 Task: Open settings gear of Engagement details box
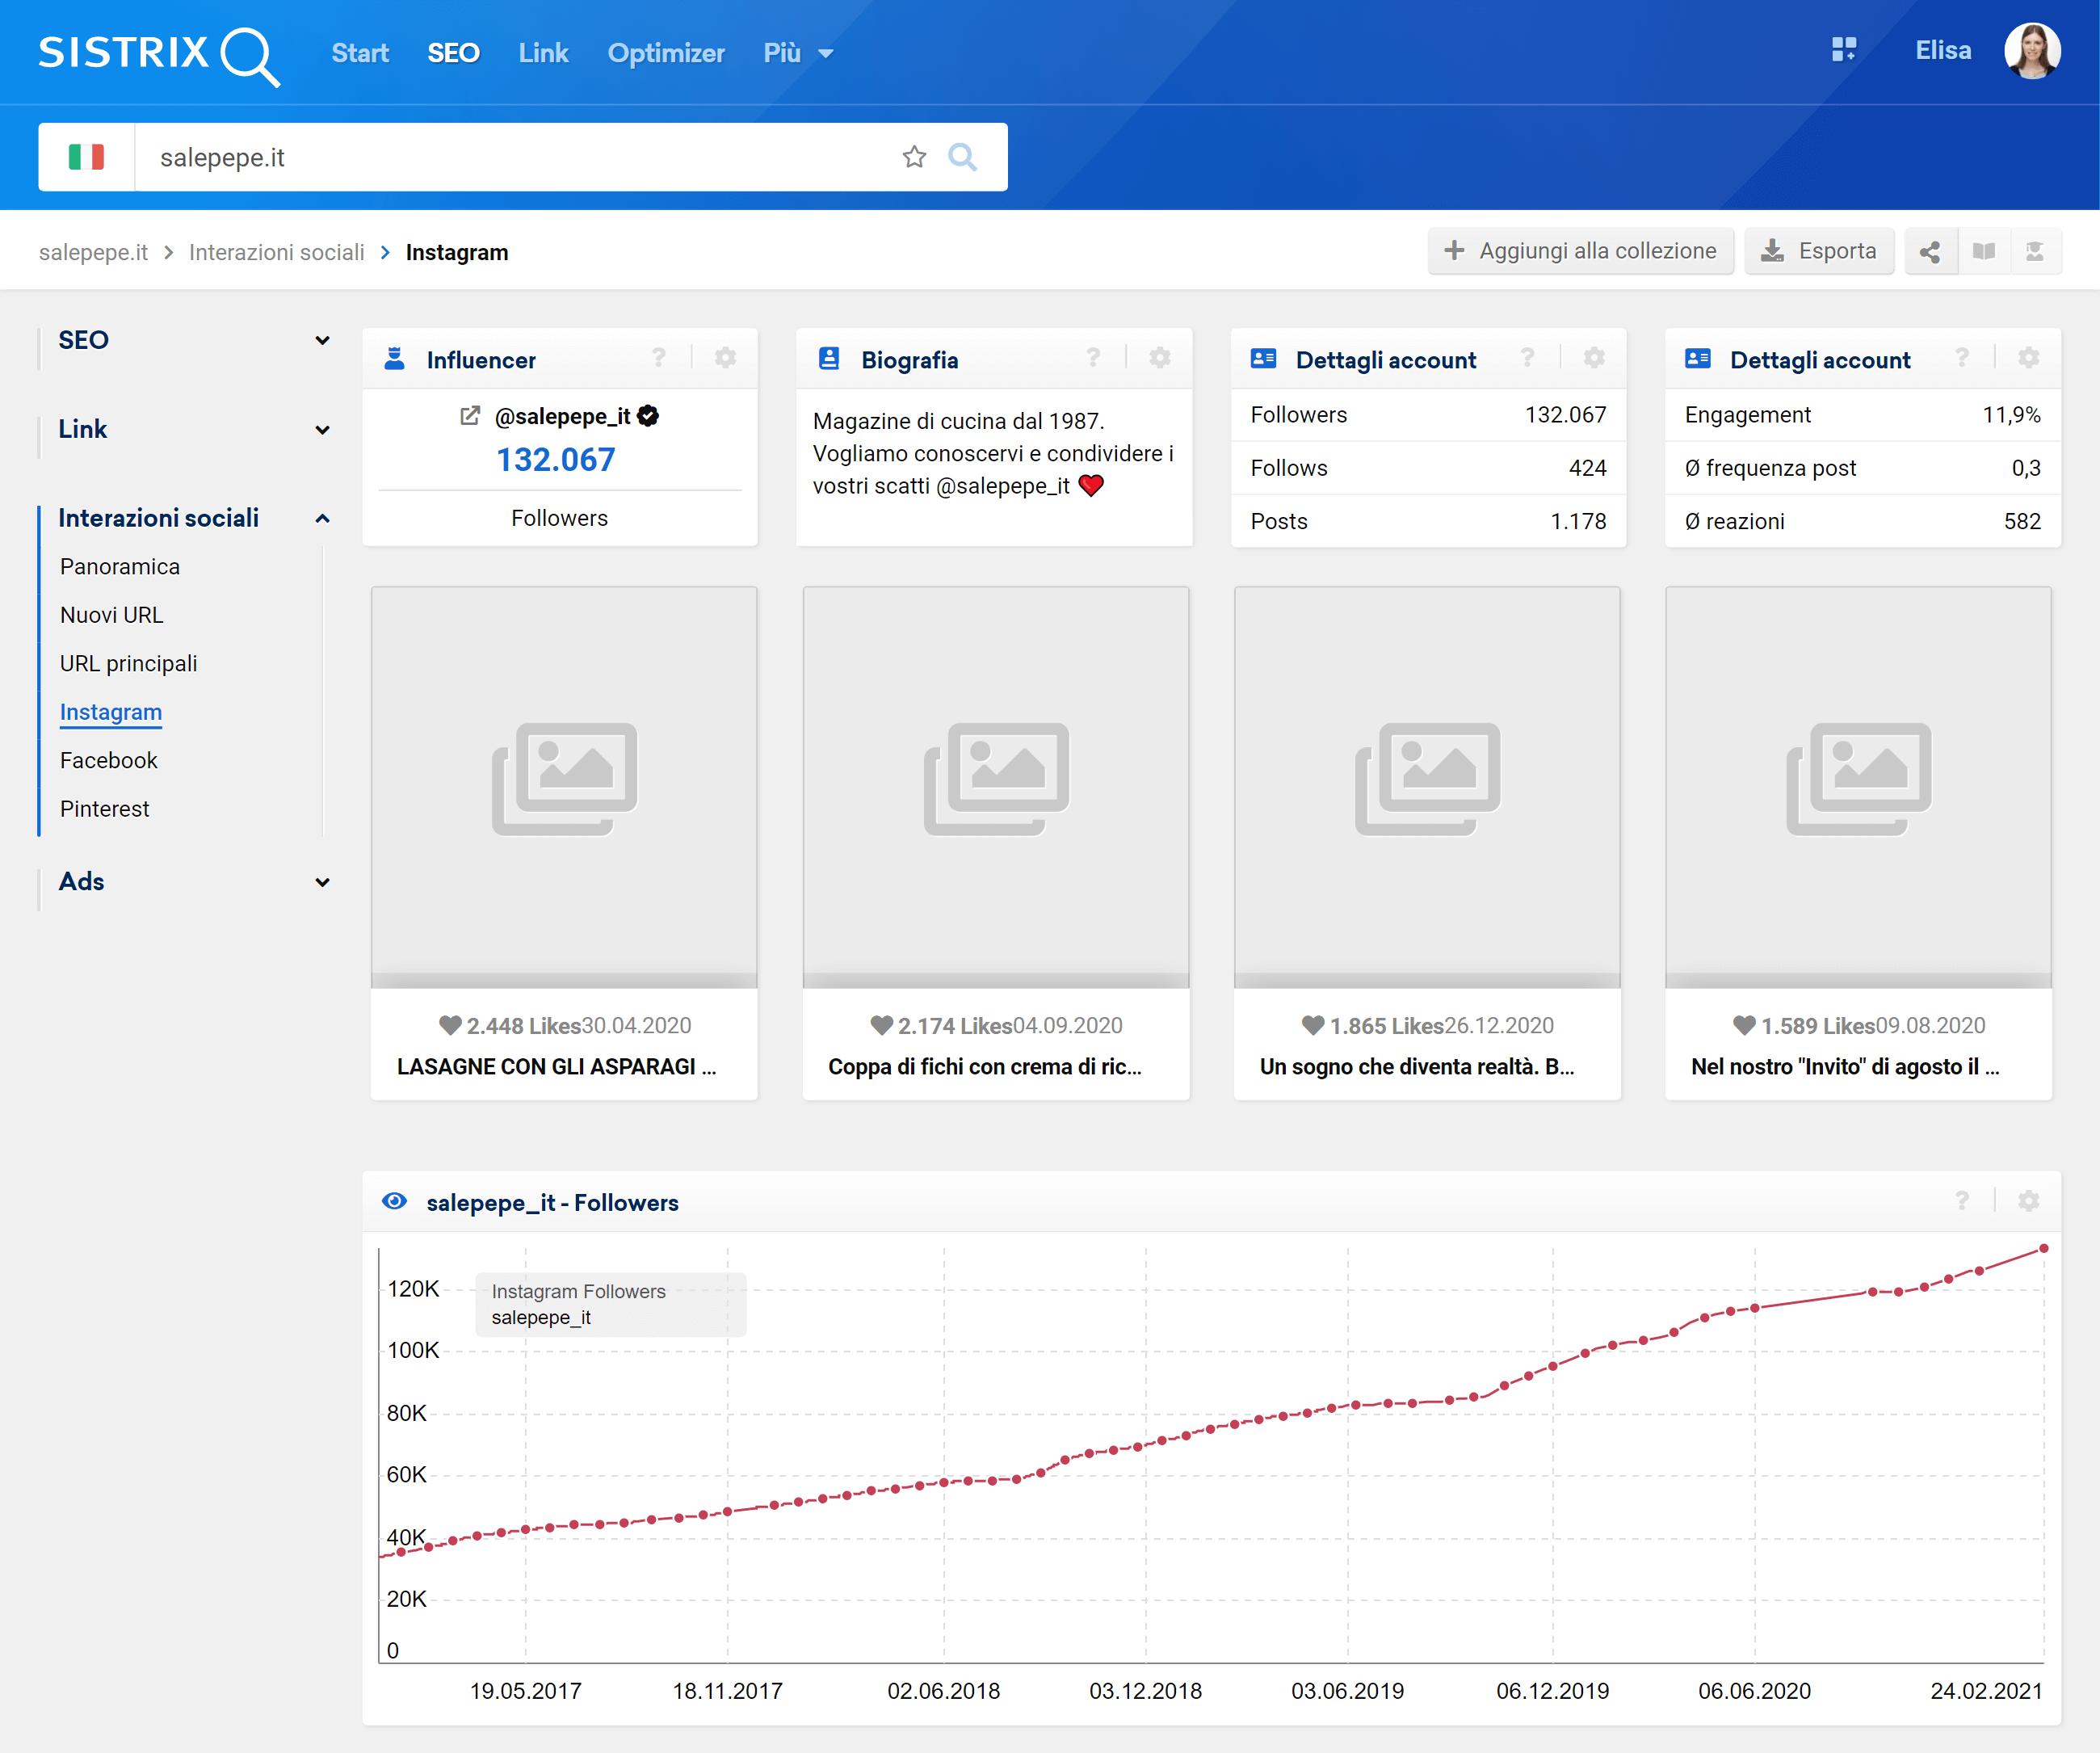click(x=2028, y=358)
